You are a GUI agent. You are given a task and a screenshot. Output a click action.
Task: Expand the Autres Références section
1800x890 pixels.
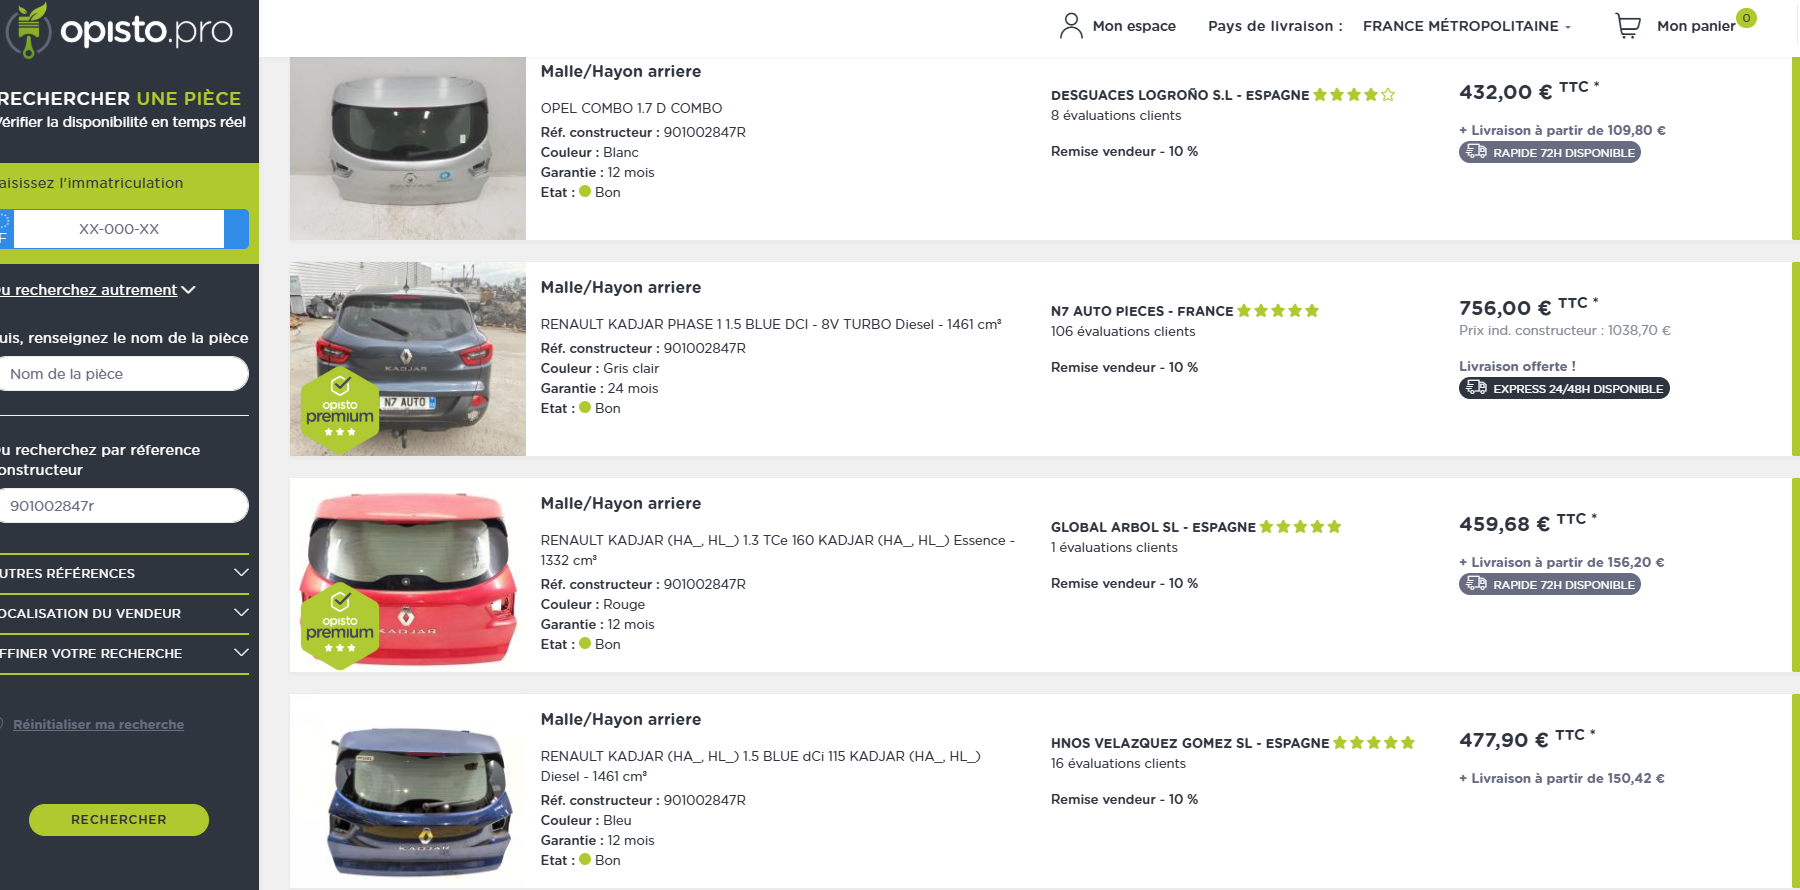[x=124, y=573]
